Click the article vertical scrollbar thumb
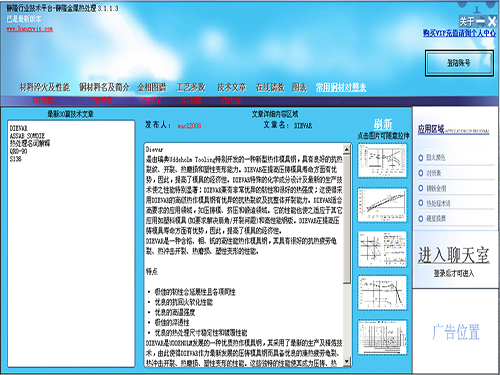500x375 pixels. 347,219
